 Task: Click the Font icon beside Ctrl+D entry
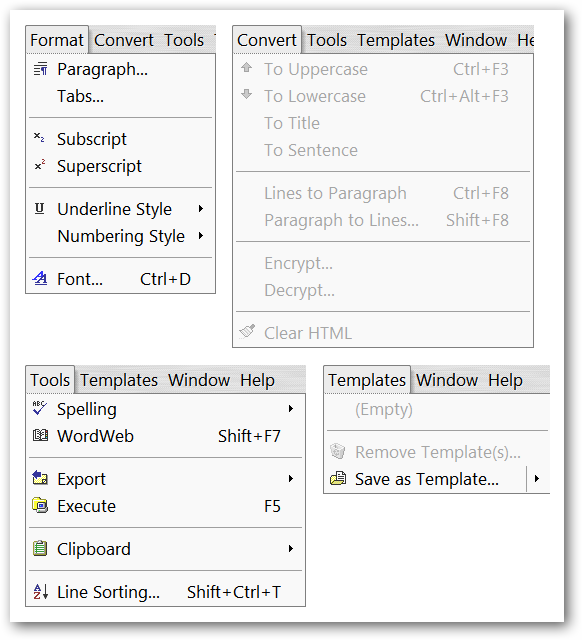(x=40, y=278)
